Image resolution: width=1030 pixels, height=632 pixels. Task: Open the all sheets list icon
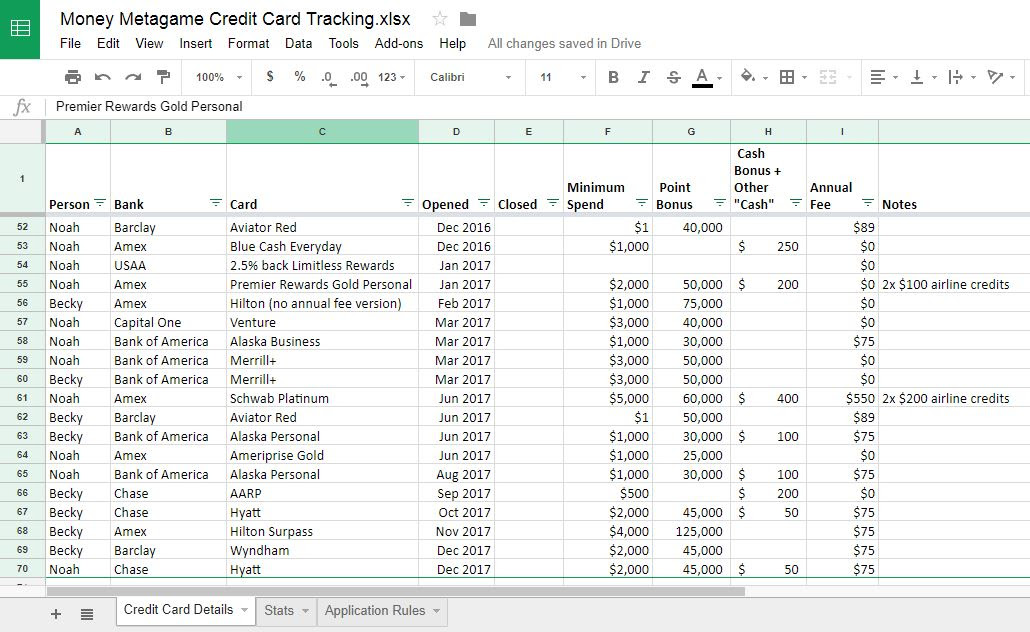87,614
